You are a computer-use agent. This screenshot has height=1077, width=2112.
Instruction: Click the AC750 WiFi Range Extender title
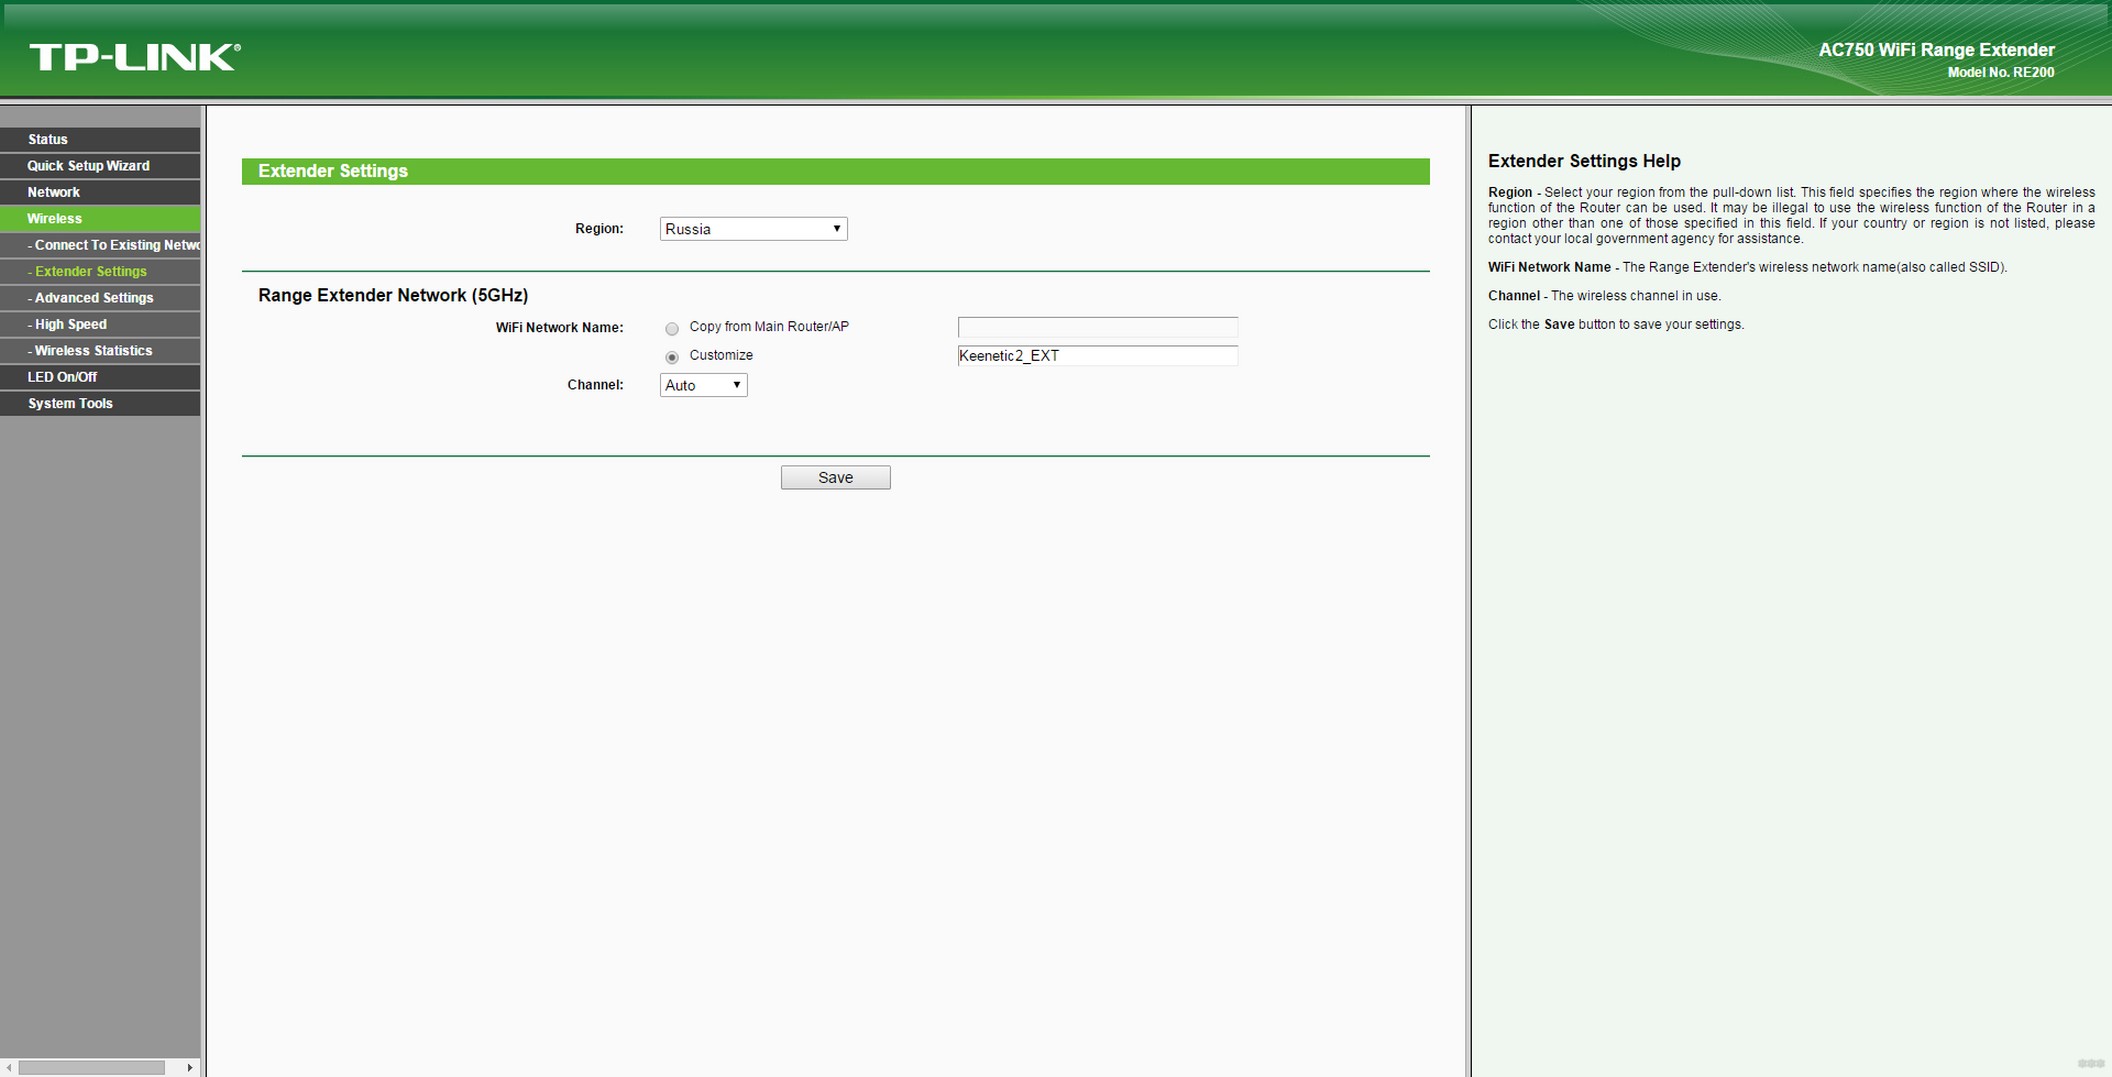[x=1936, y=50]
